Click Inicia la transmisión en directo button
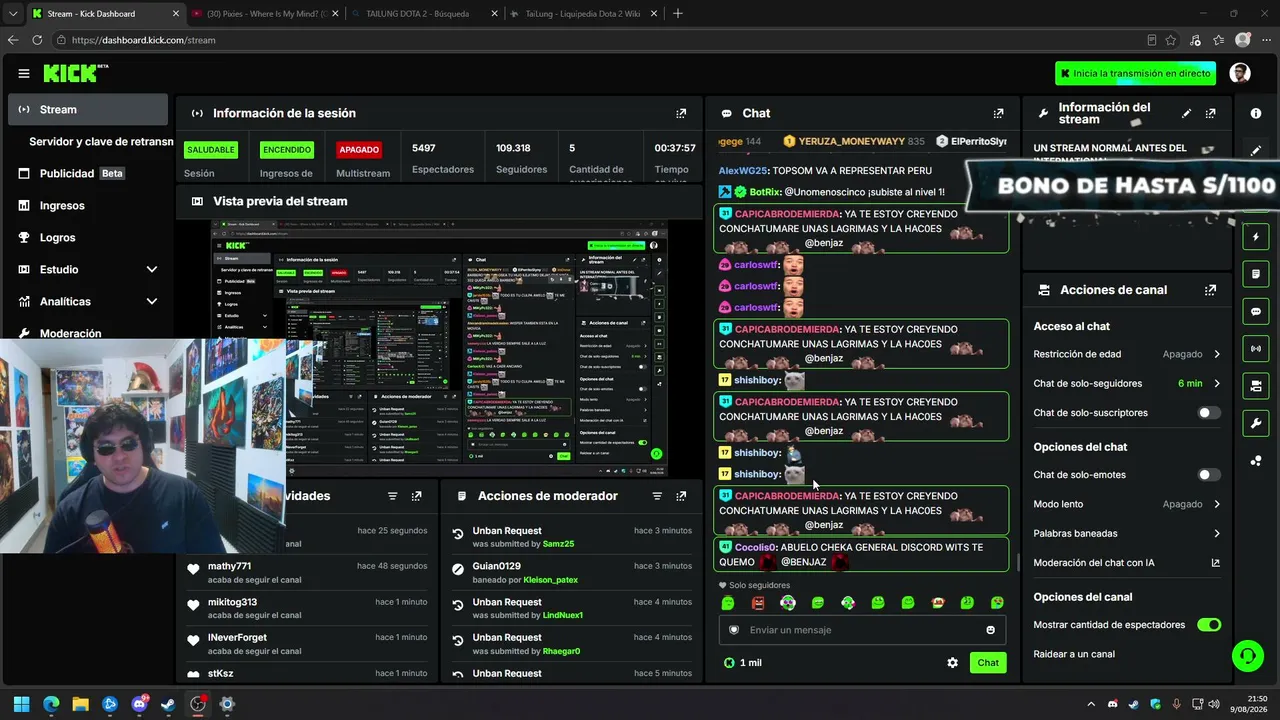Screen dimensions: 1280x720 [1135, 73]
